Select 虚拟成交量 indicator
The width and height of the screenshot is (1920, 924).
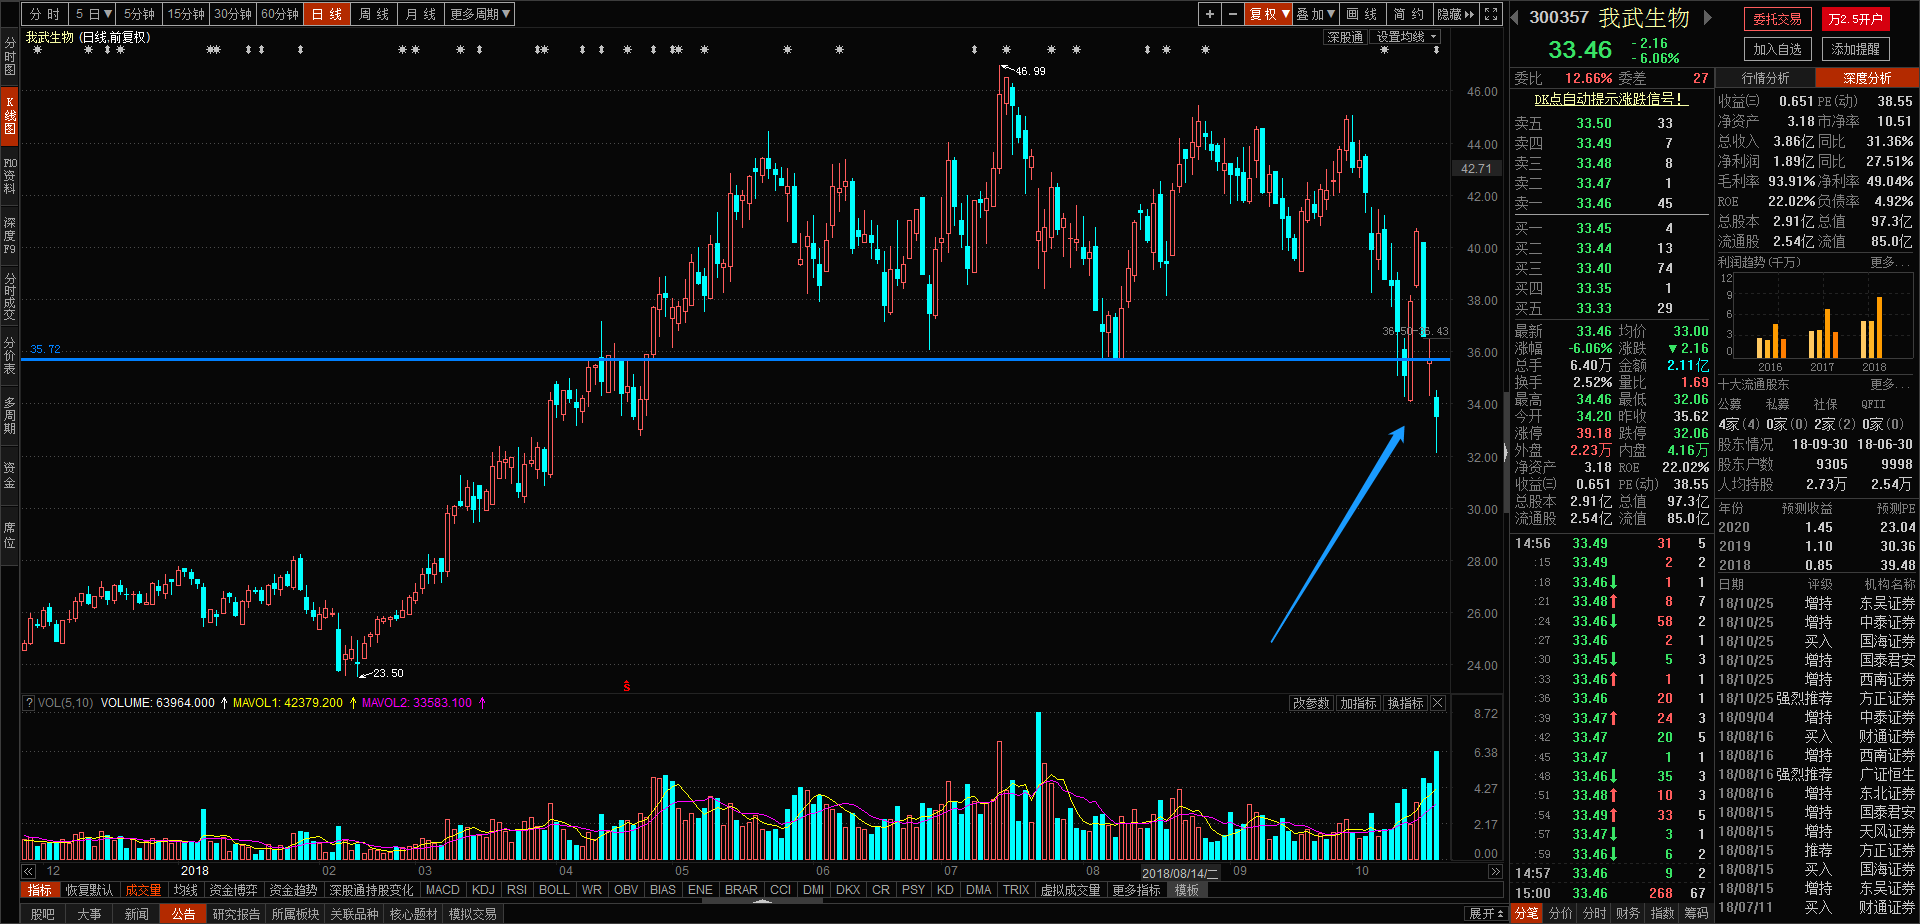point(1070,890)
